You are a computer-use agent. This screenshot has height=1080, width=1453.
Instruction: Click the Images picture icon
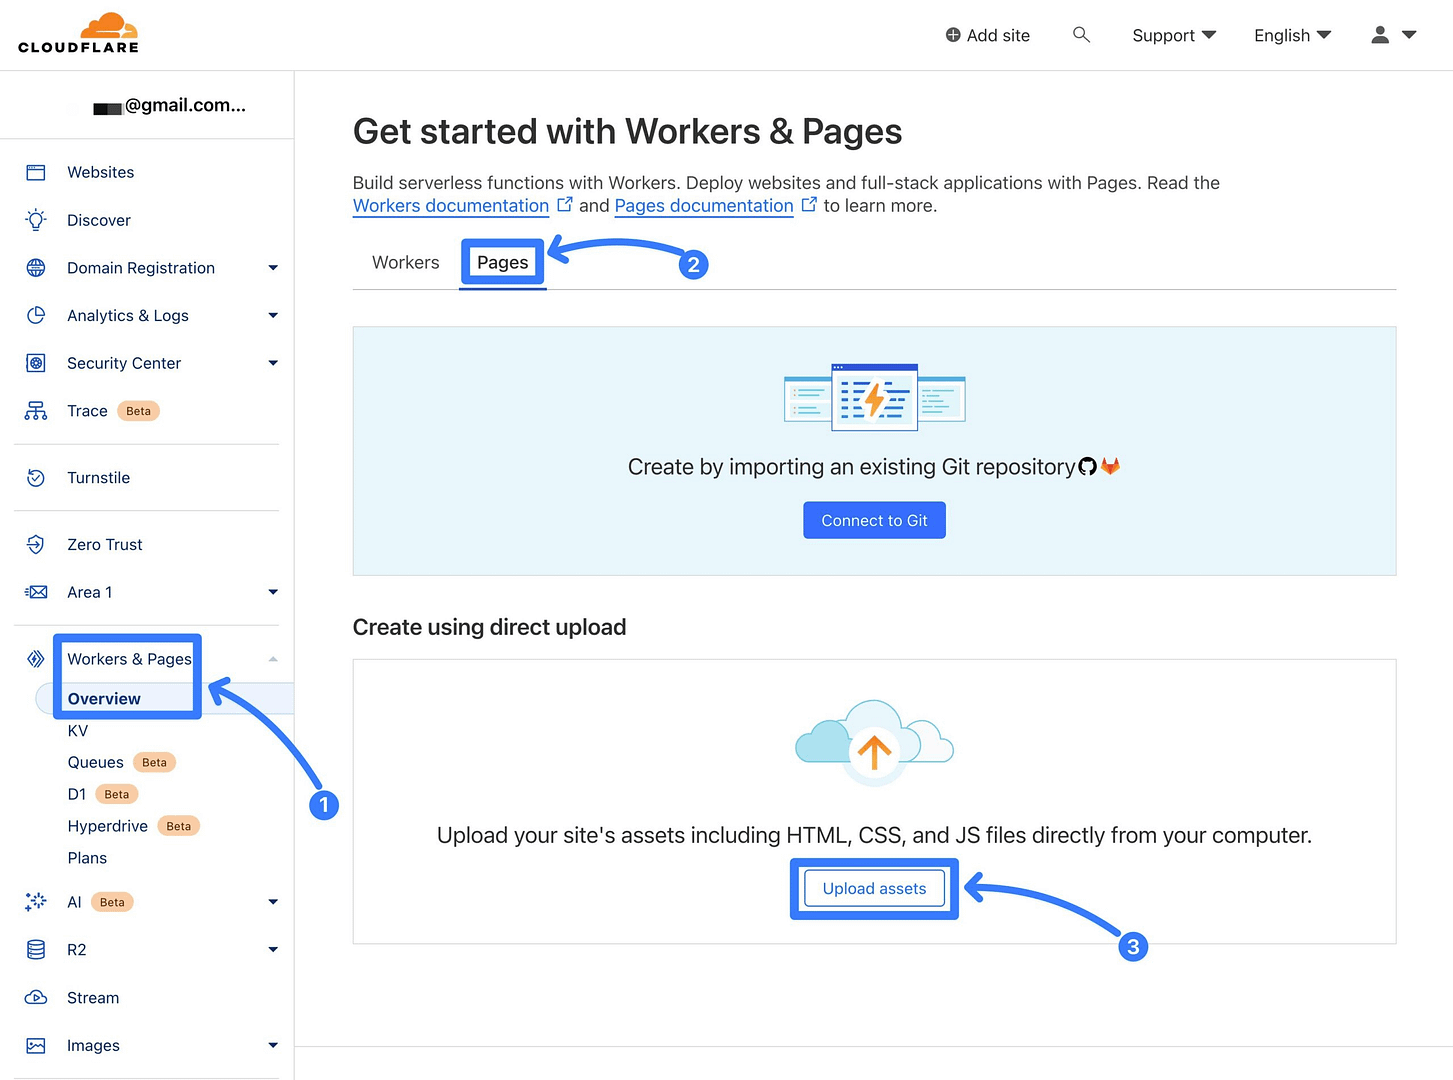36,1045
